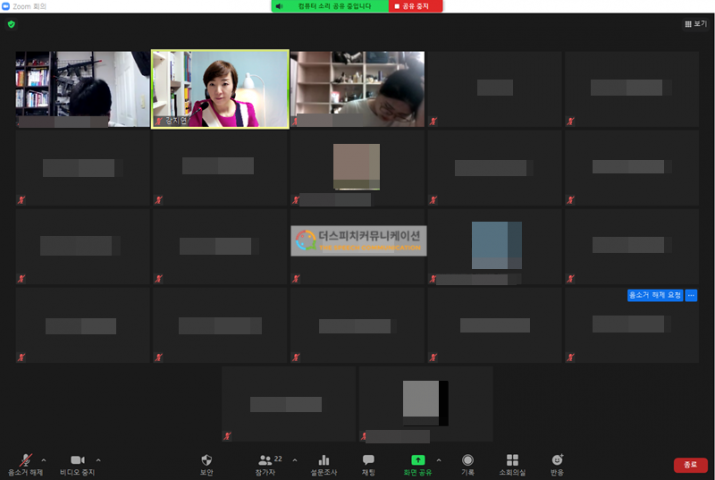
Task: Stop video with 비디오 중지 icon
Action: click(x=77, y=461)
